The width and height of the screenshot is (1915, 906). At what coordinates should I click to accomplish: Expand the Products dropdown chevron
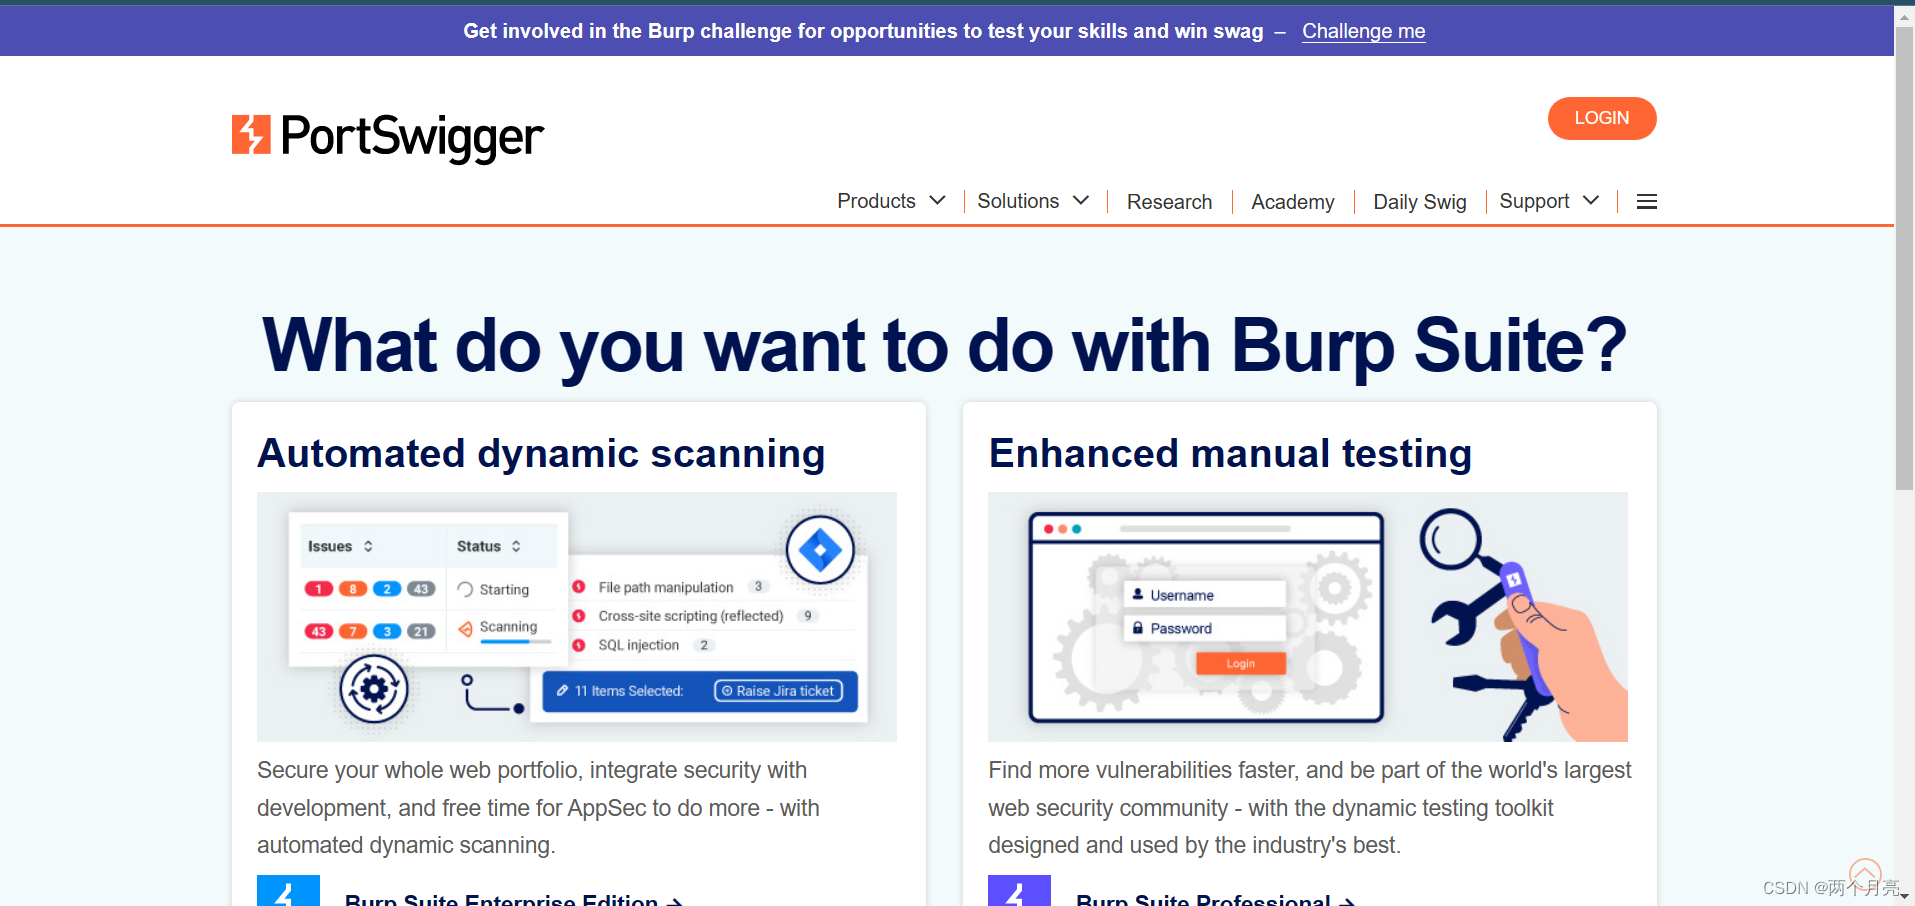click(937, 201)
